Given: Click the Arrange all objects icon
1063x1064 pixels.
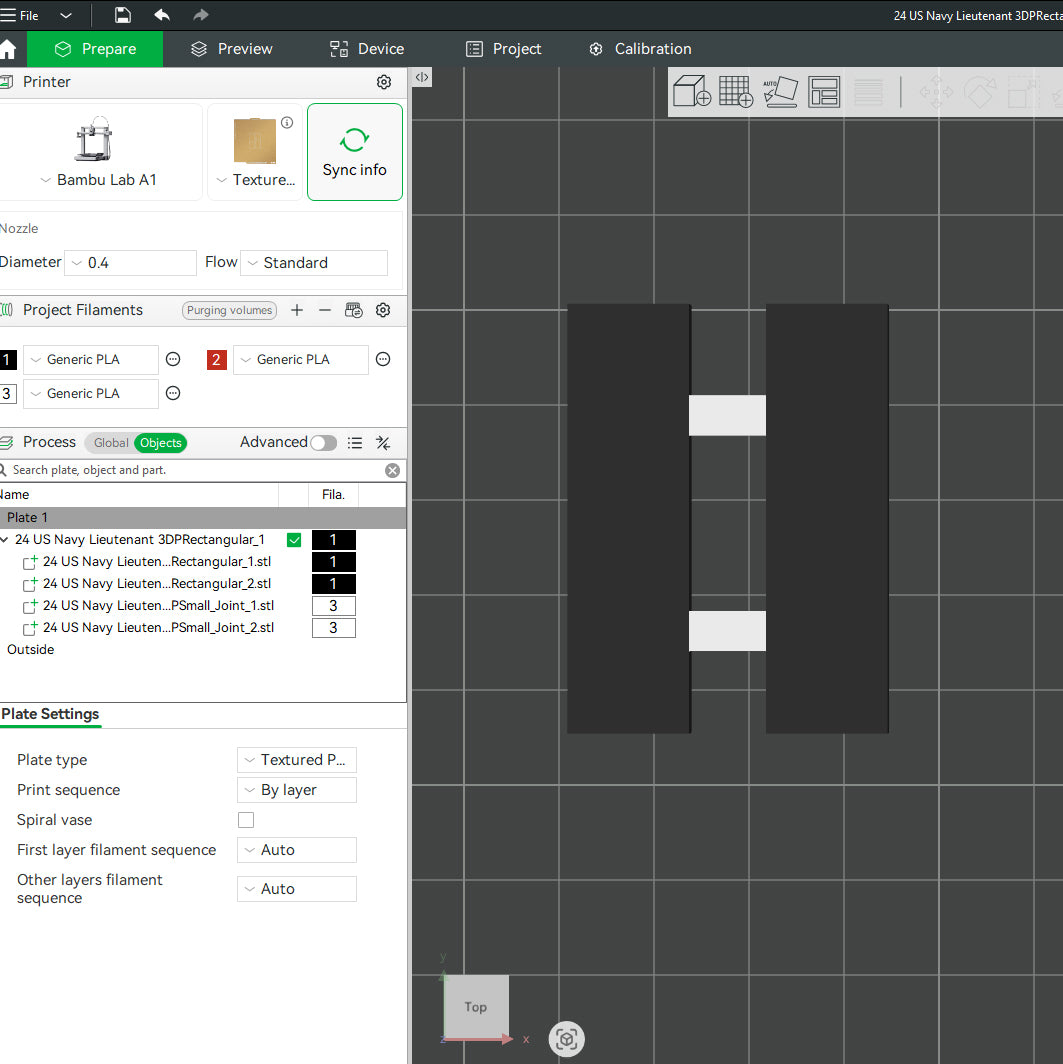Looking at the screenshot, I should tap(824, 92).
